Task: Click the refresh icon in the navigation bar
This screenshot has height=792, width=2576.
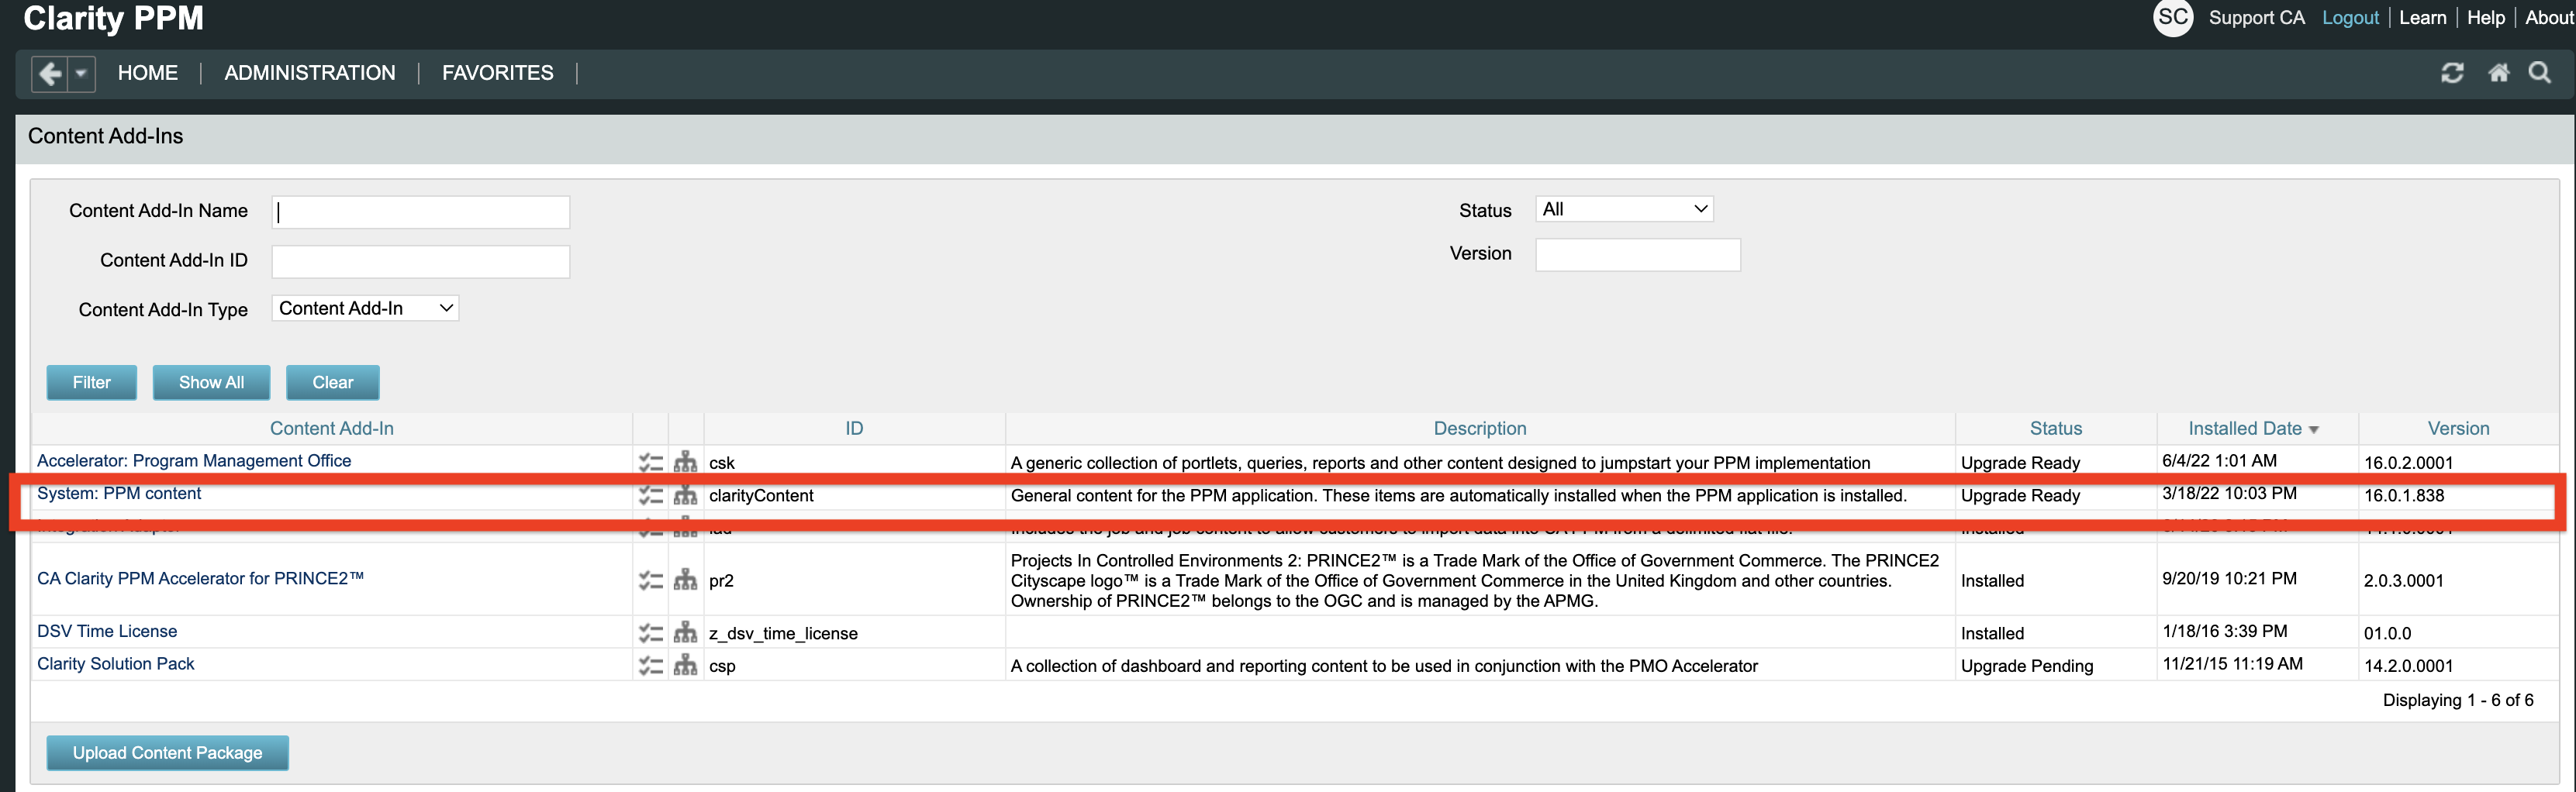Action: coord(2452,73)
